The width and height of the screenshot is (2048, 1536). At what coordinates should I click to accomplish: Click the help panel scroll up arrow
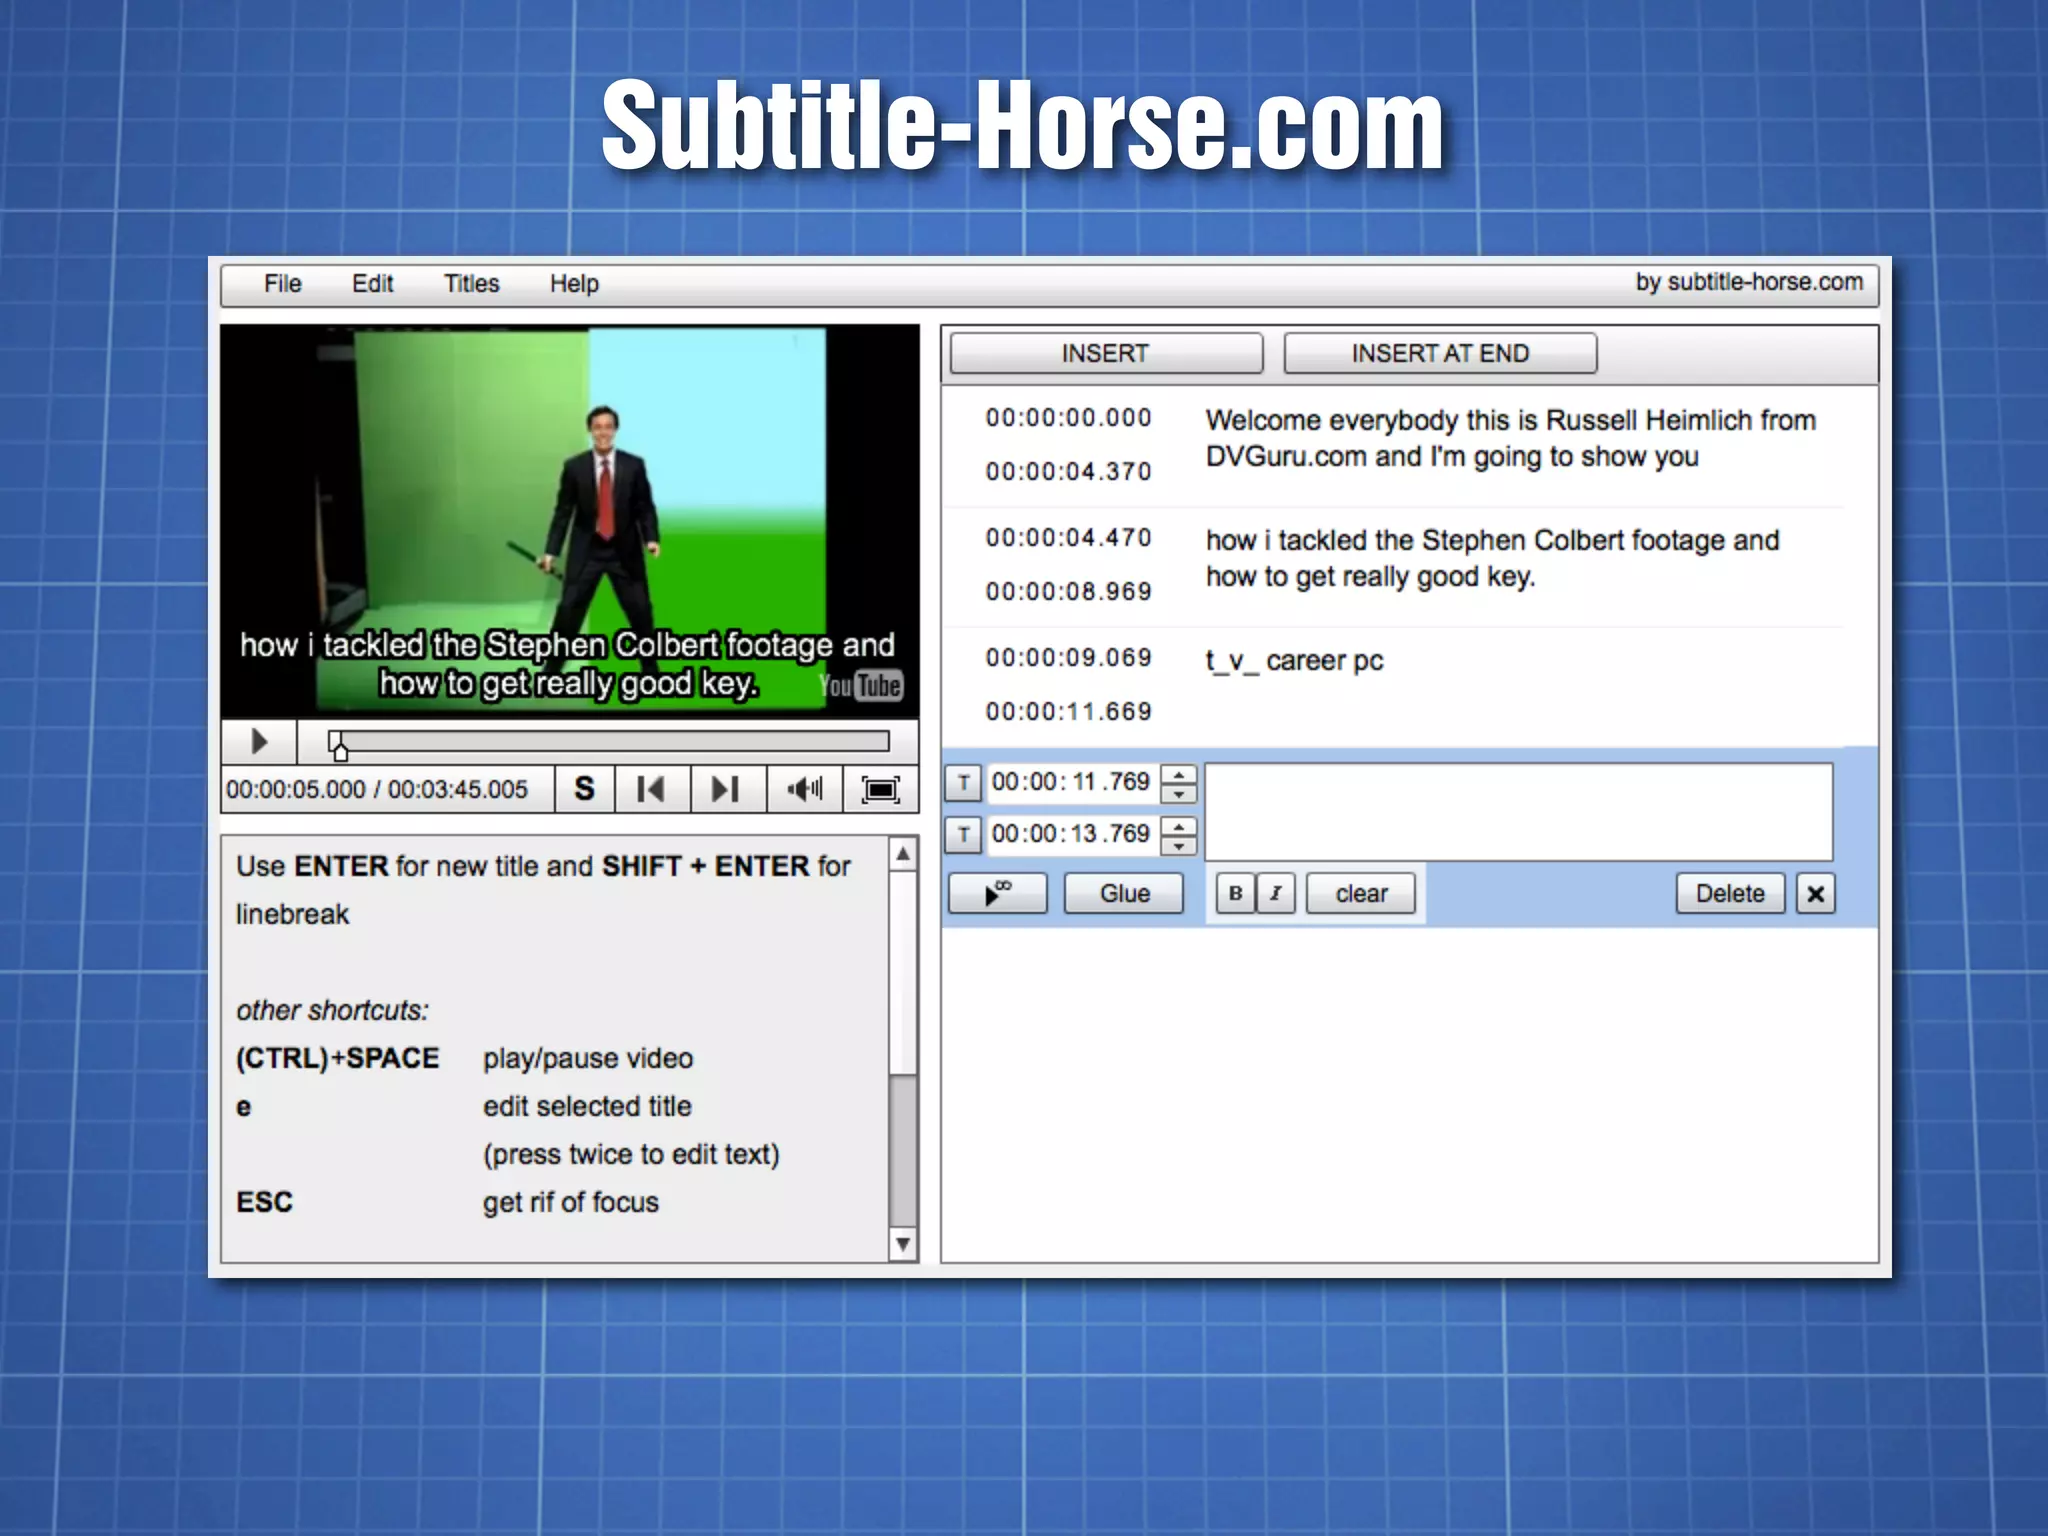903,854
